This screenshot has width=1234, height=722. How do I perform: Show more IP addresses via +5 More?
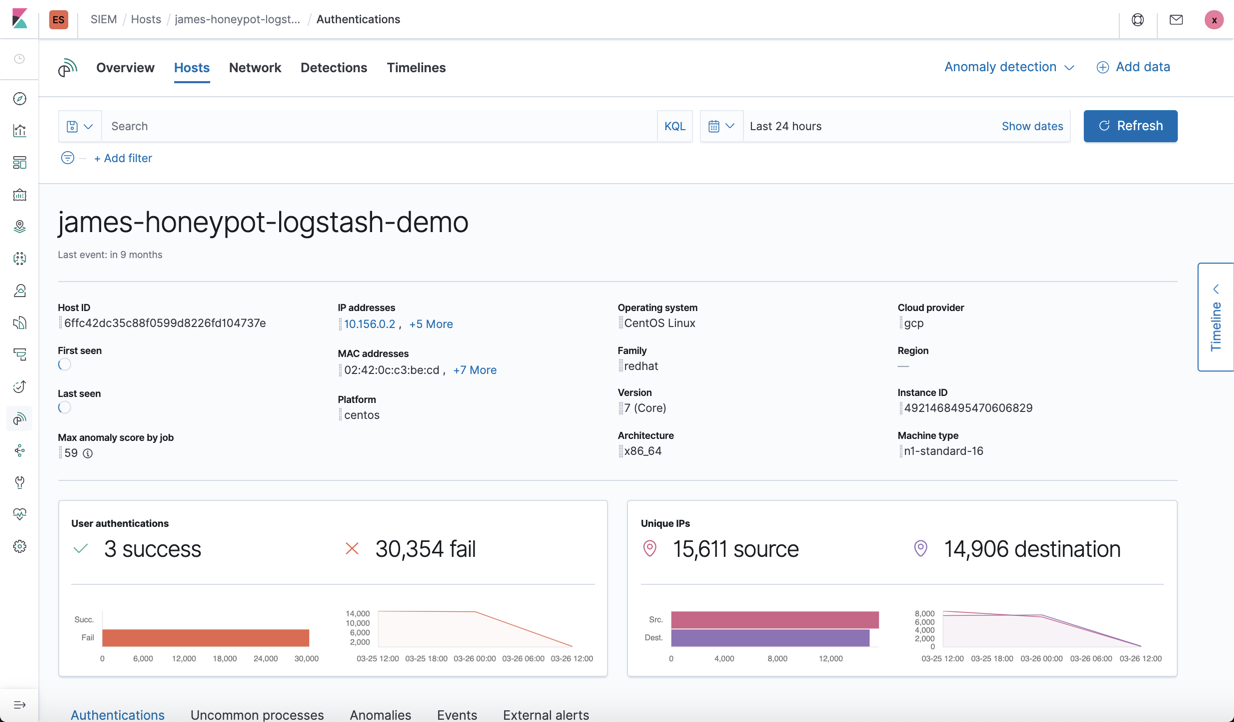coord(431,324)
